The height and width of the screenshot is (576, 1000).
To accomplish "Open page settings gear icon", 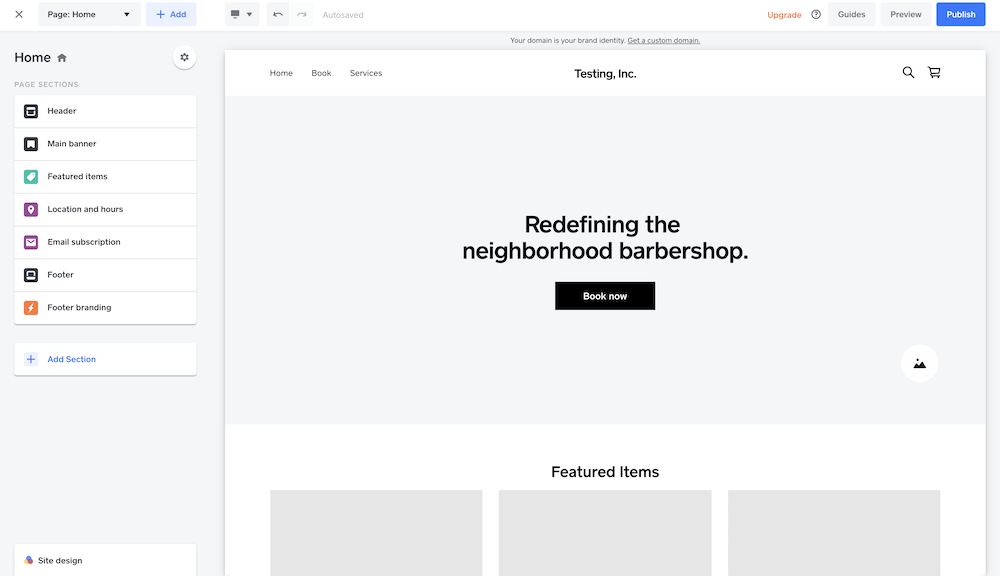I will click(x=184, y=57).
